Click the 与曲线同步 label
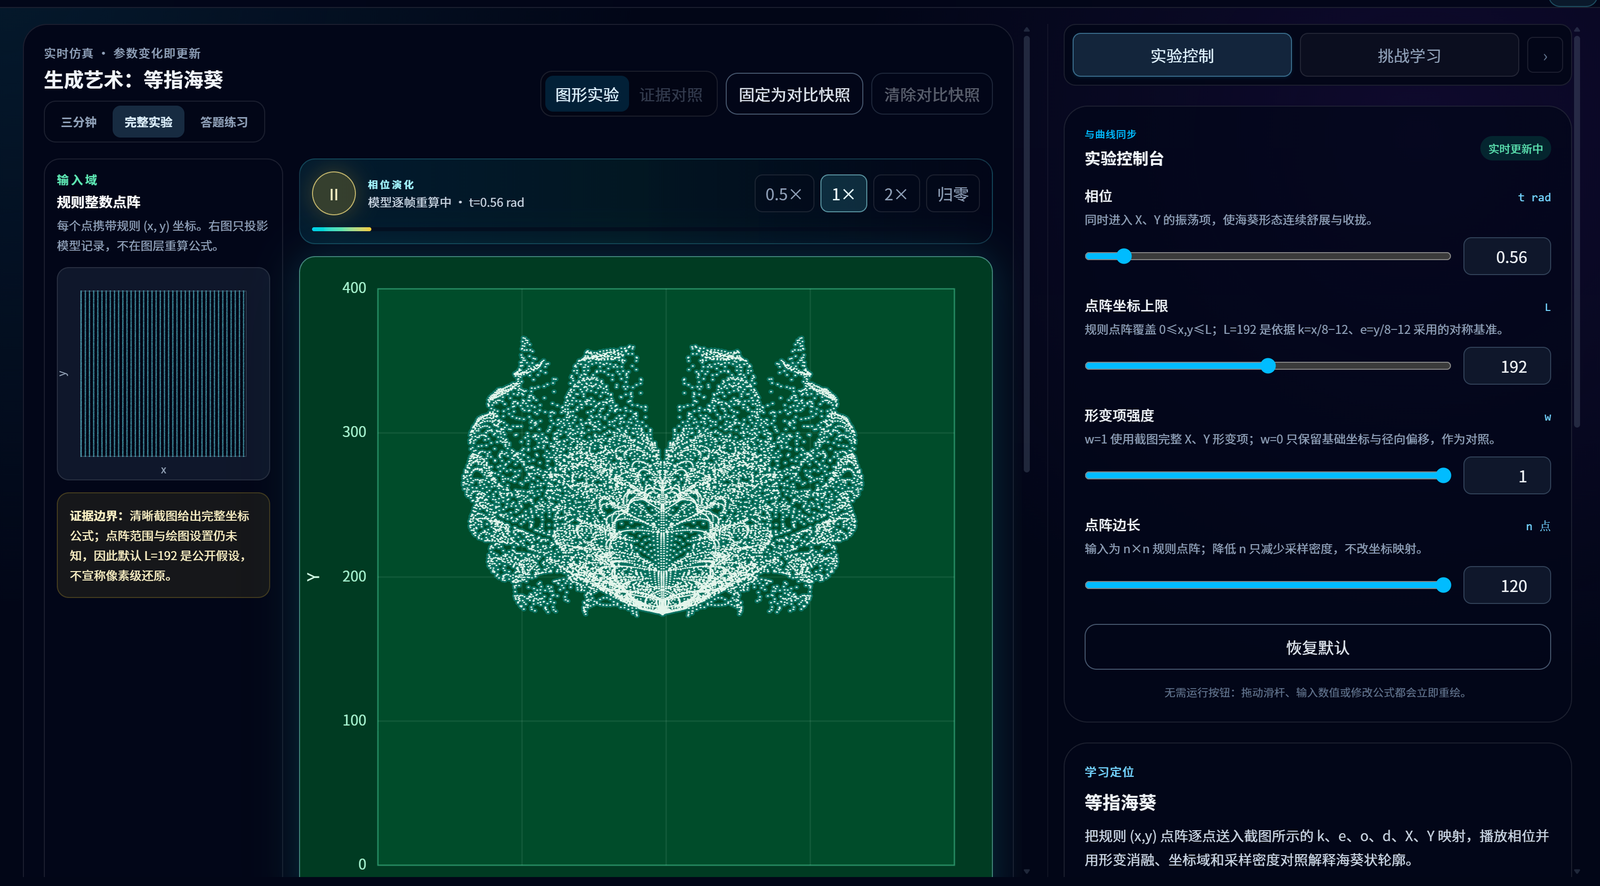The height and width of the screenshot is (886, 1600). pos(1110,134)
